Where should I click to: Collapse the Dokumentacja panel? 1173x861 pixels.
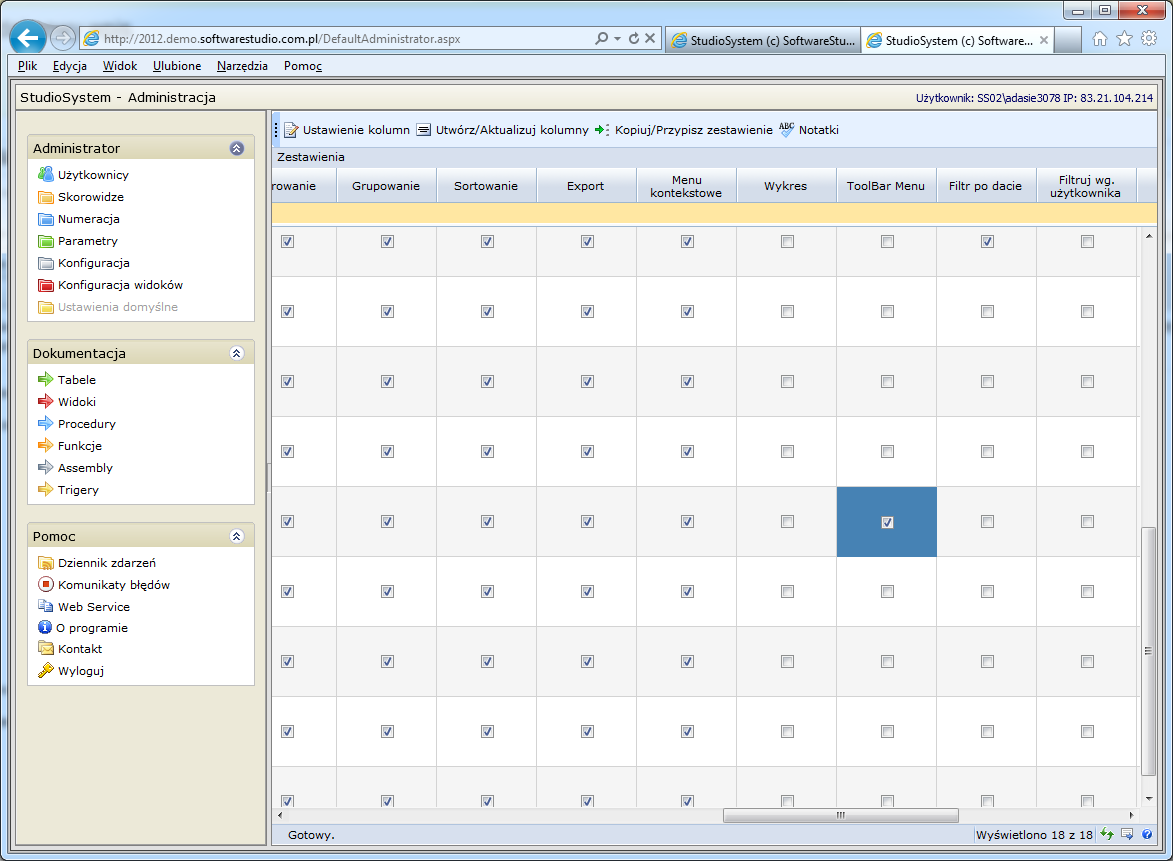(x=237, y=353)
